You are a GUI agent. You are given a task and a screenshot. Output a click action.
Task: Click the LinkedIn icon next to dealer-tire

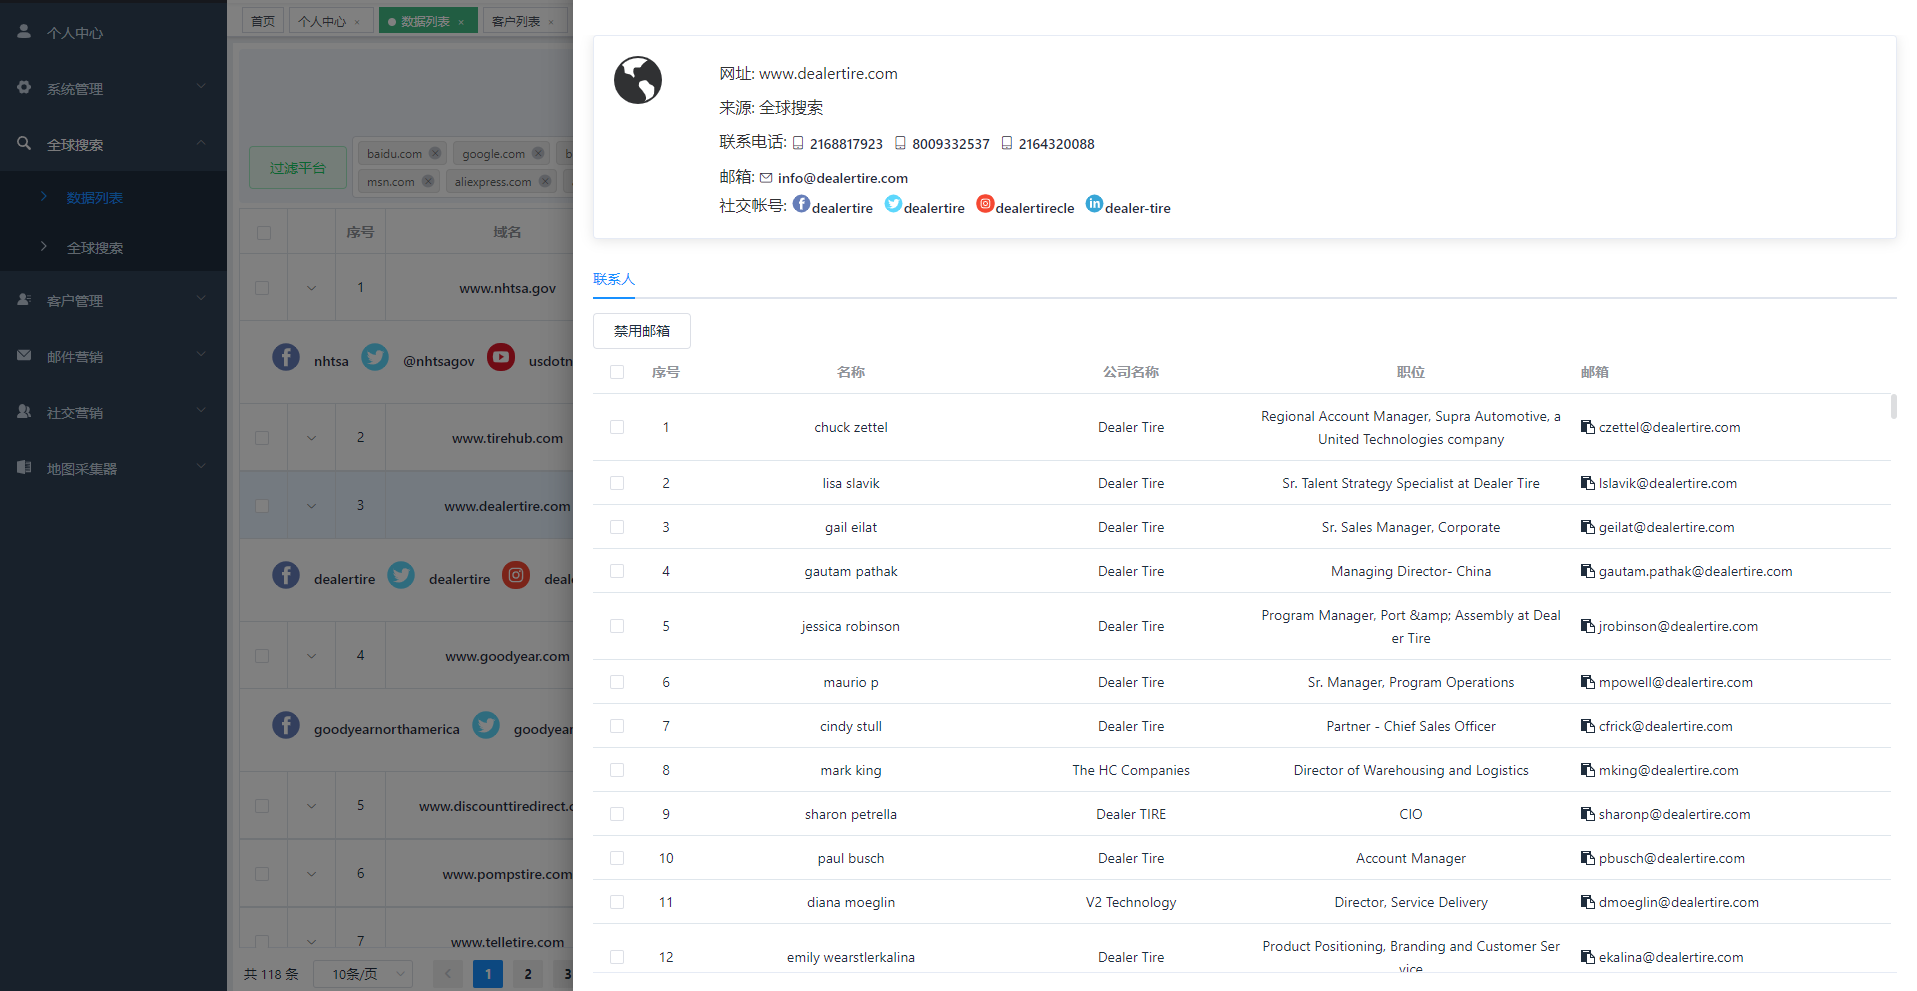click(x=1094, y=204)
